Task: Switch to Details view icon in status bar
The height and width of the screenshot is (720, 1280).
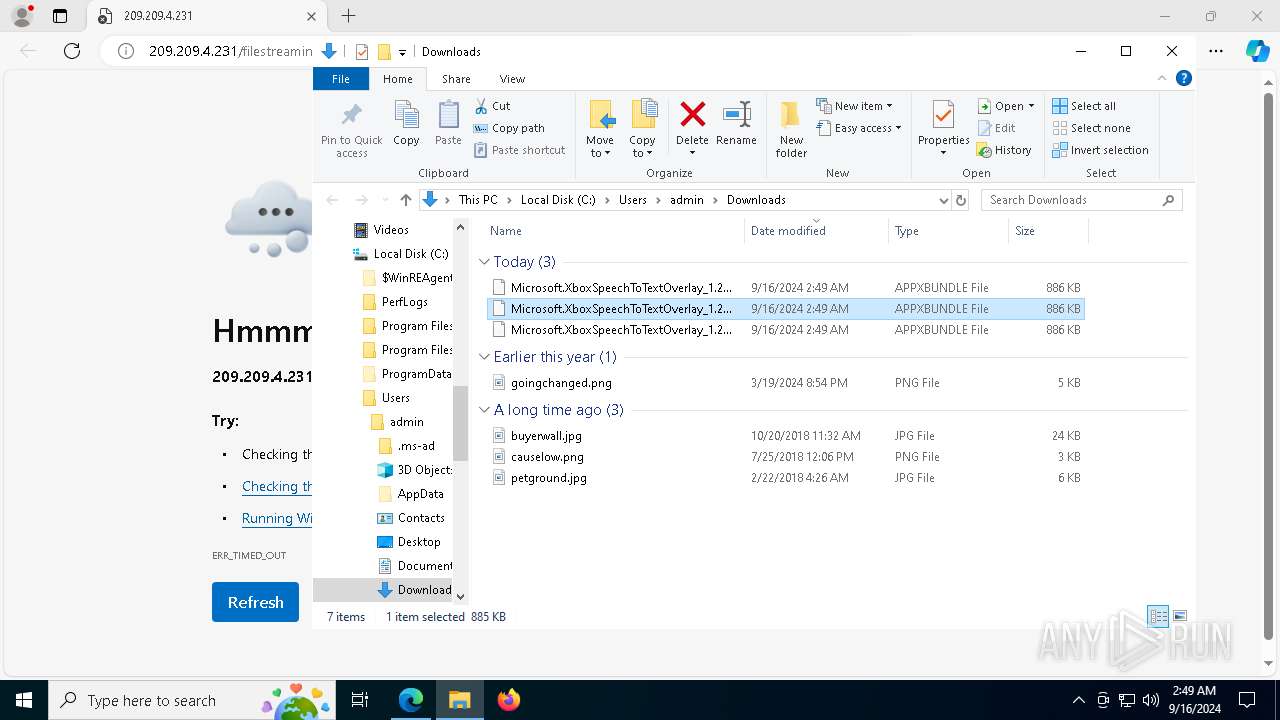Action: (1158, 617)
